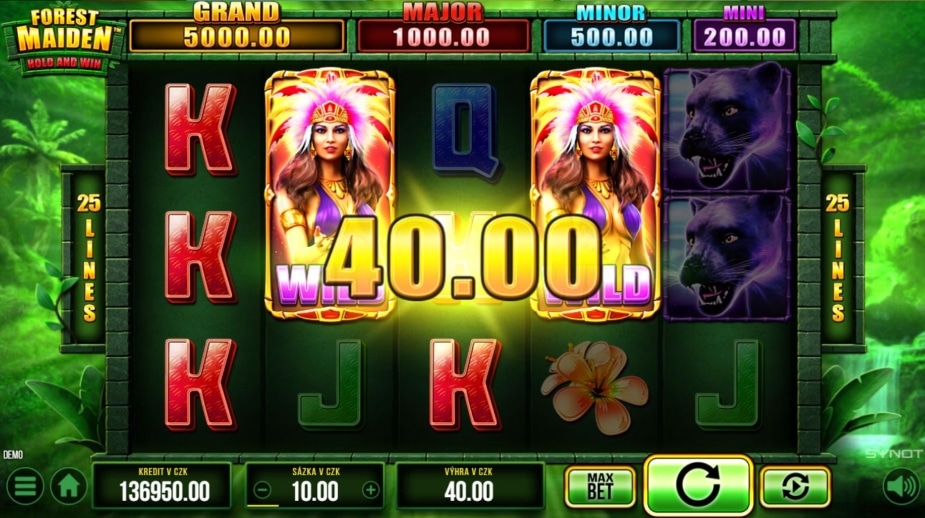Select the MINOR 500.00 jackpot display
The width and height of the screenshot is (925, 518).
click(611, 29)
